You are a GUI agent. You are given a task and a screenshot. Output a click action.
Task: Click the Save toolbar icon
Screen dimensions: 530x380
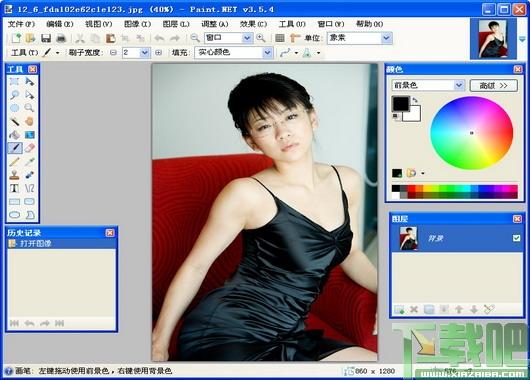point(46,38)
